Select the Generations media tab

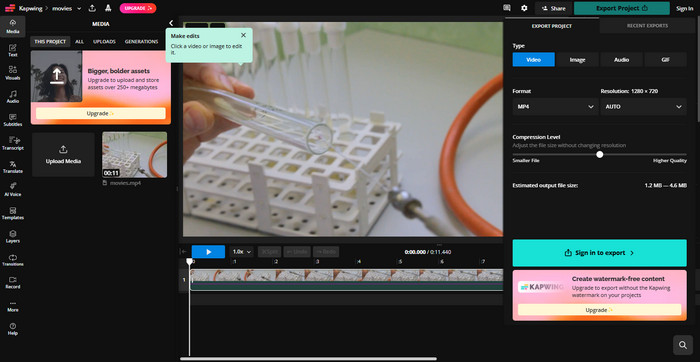tap(142, 42)
